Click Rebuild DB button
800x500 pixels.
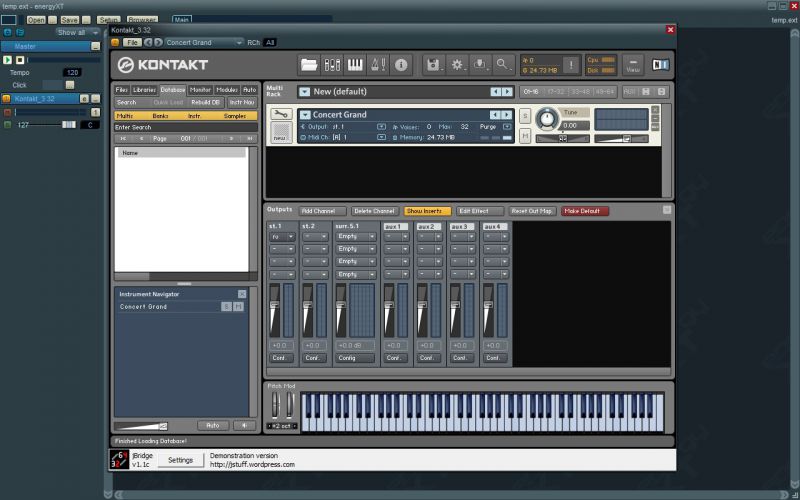click(205, 102)
